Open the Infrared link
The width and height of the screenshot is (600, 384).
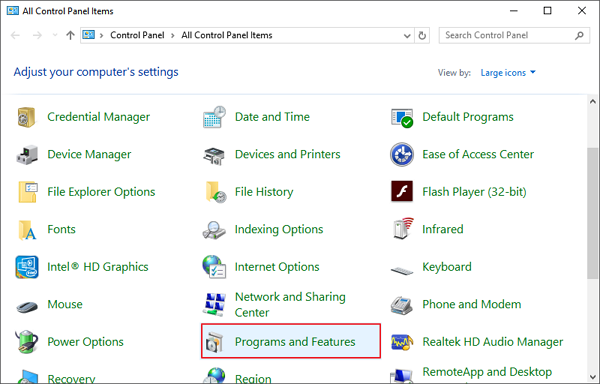point(443,229)
